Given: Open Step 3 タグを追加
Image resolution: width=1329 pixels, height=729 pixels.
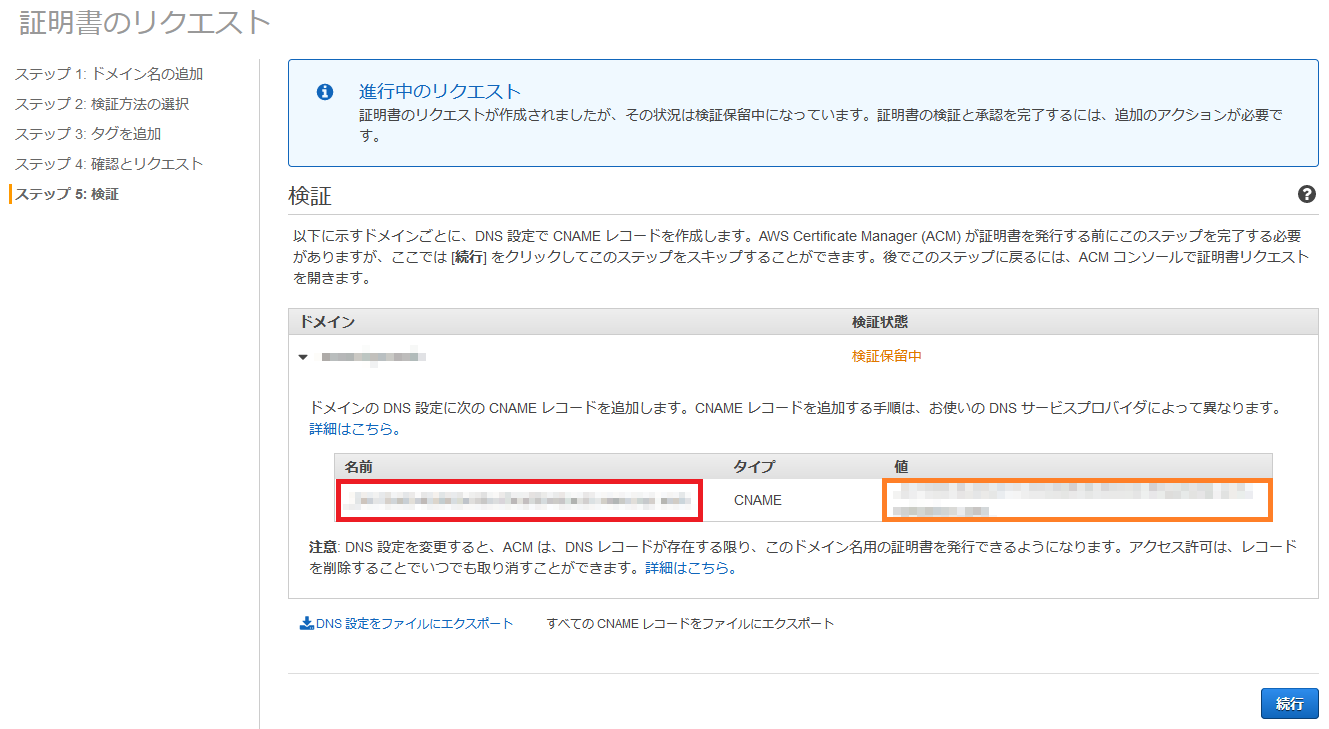Looking at the screenshot, I should pos(88,134).
